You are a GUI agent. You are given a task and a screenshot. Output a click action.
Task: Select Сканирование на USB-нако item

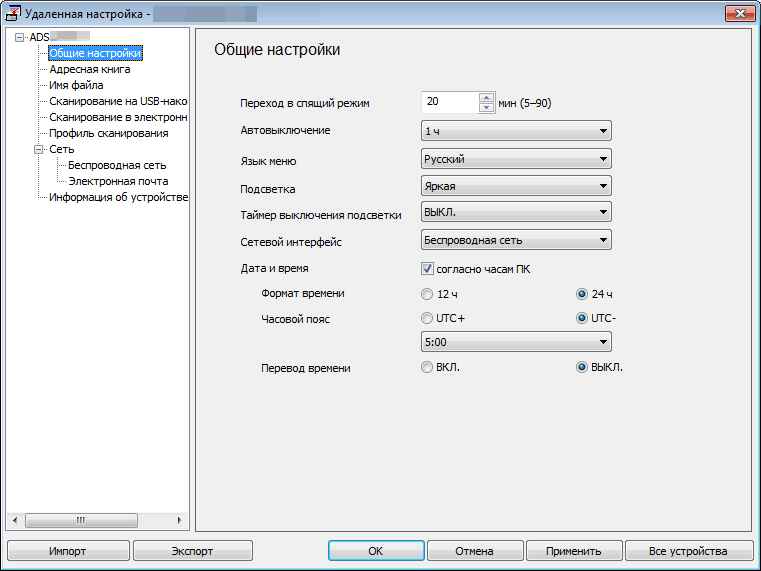click(118, 101)
